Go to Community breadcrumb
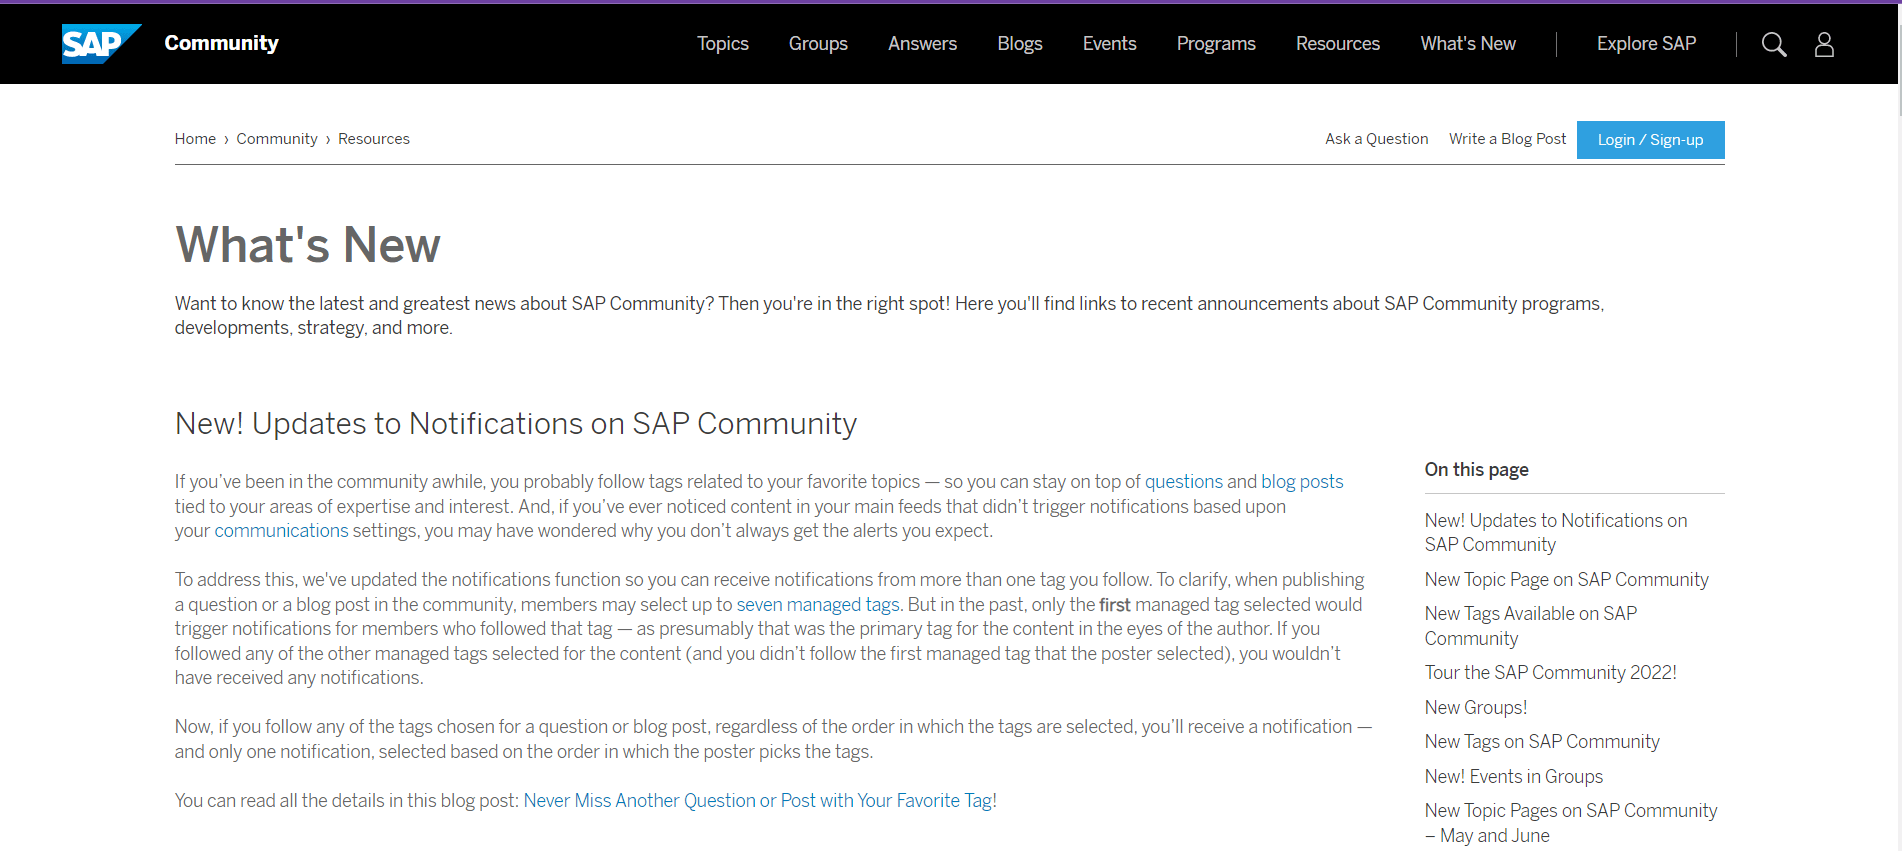Screen dimensions: 1902x851 coord(277,139)
